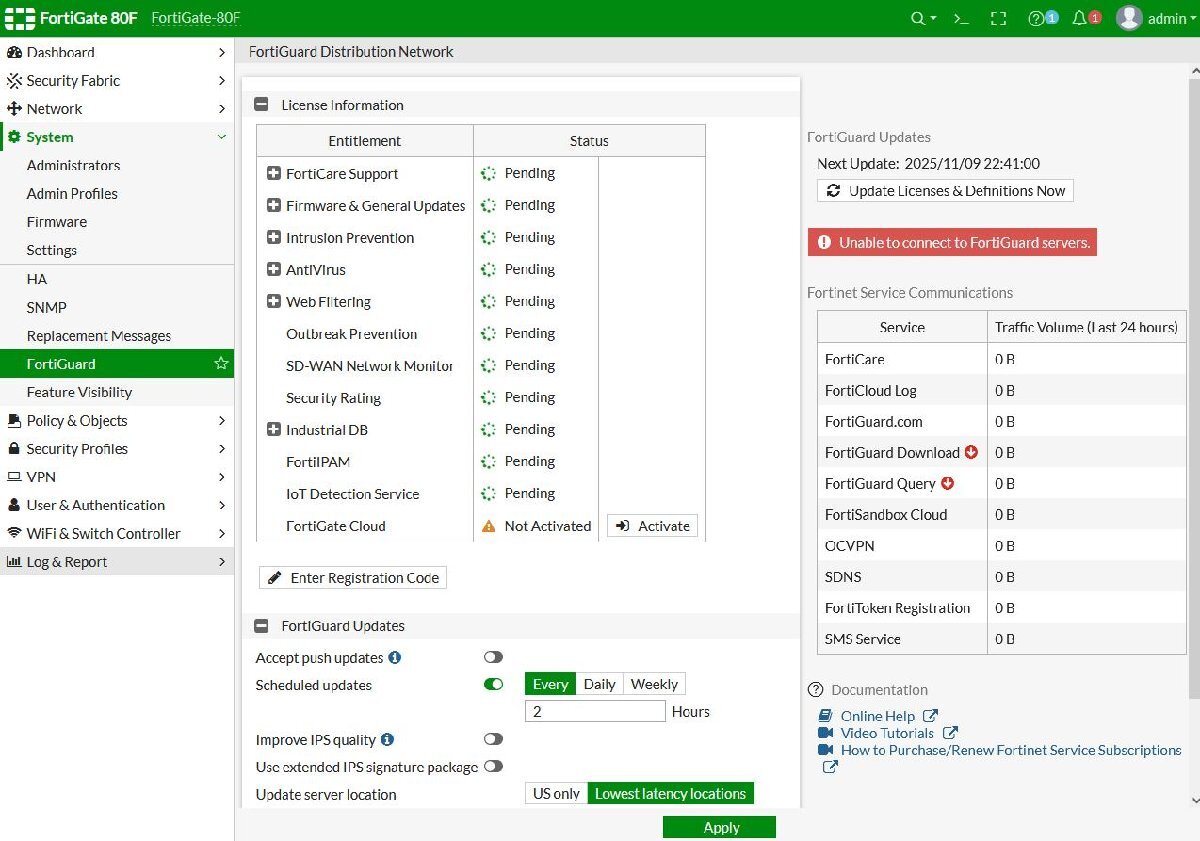
Task: Expand the FortiCare Support entitlement row
Action: (274, 174)
